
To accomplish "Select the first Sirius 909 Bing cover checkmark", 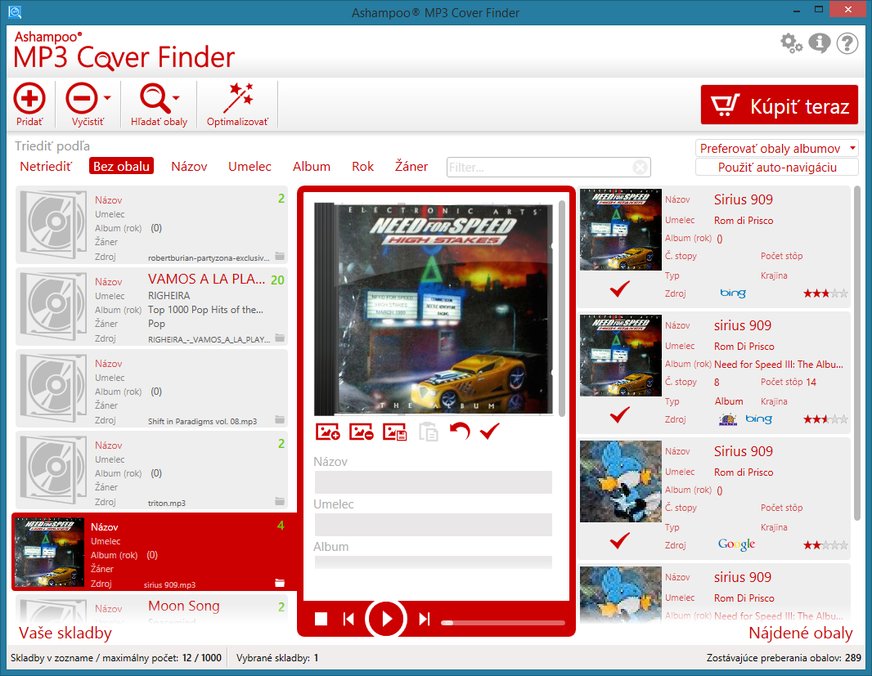I will pos(620,289).
